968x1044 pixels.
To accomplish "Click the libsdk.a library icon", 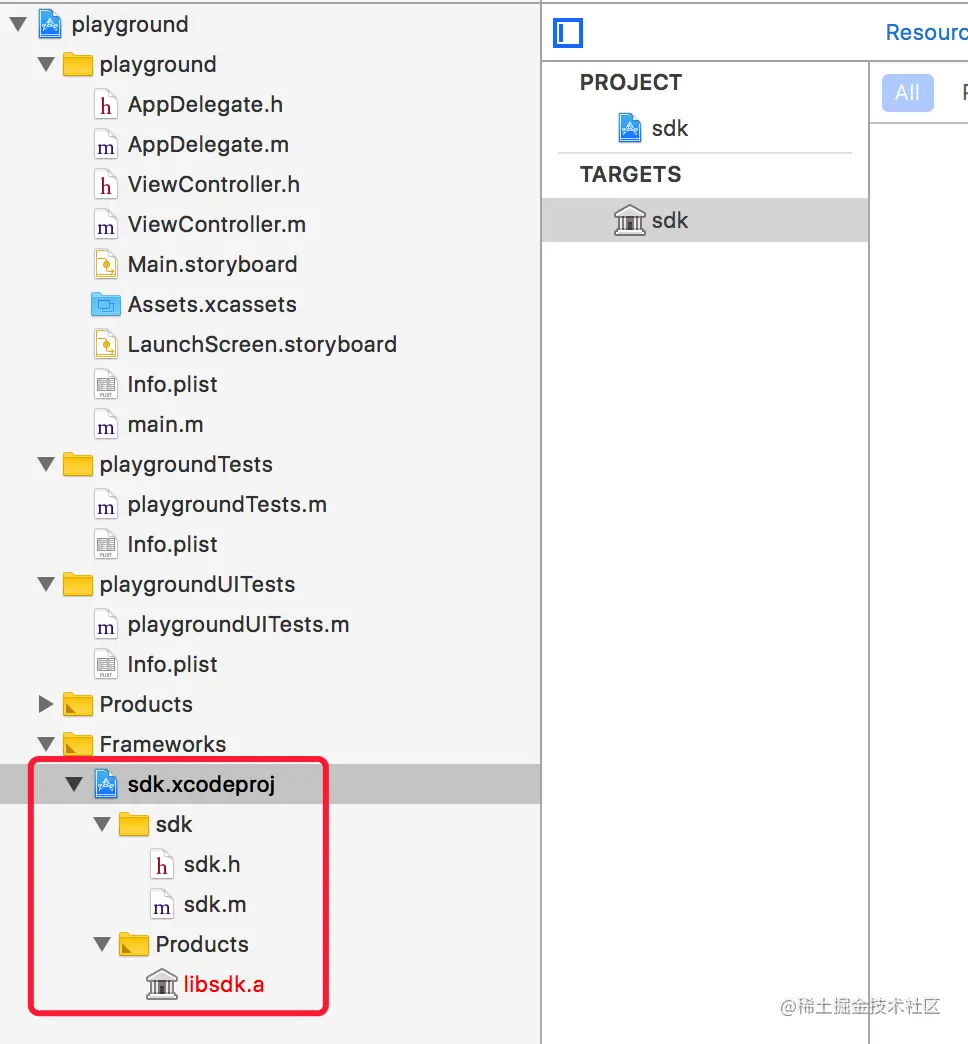I will (x=162, y=984).
